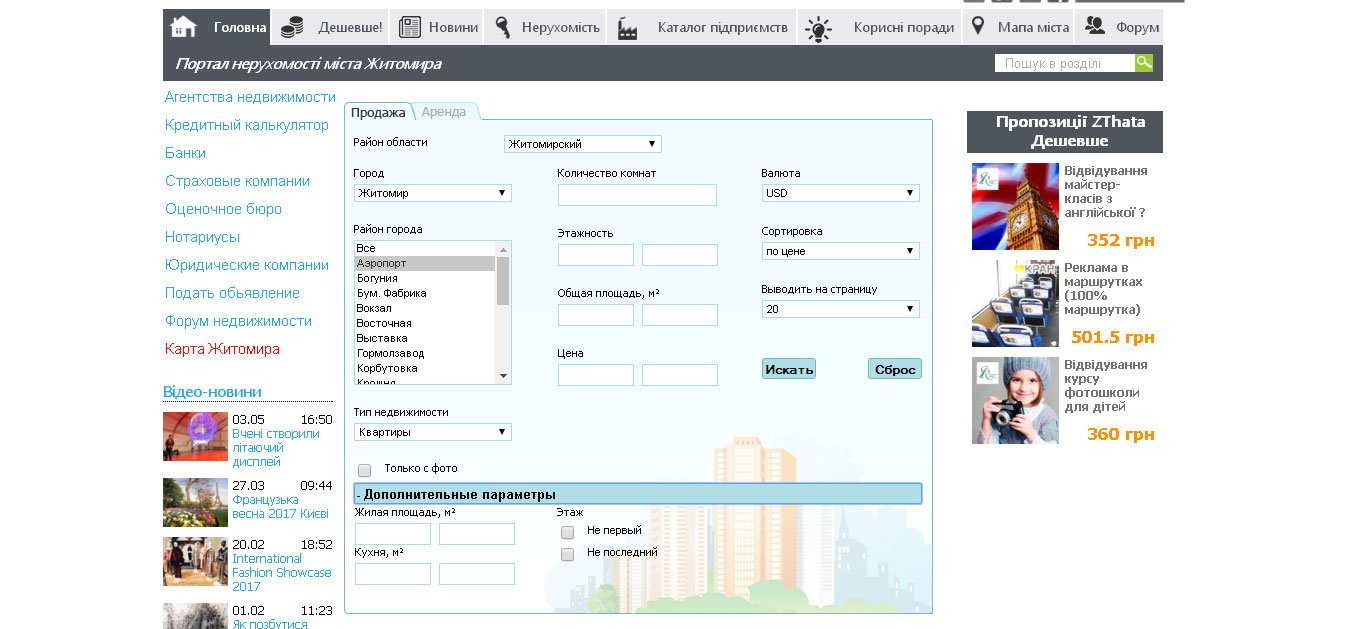Click the lightbulb icon for Корисні поради
The height and width of the screenshot is (629, 1346).
coord(819,28)
